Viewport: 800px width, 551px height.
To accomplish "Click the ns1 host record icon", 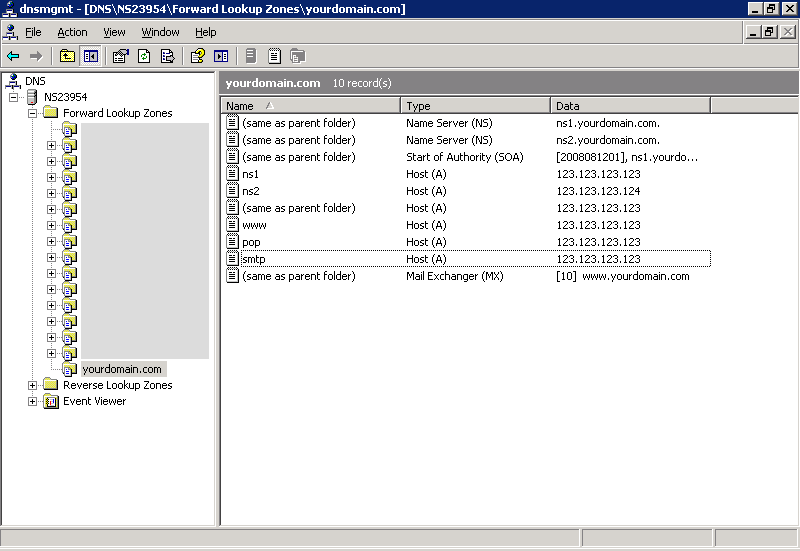I will pyautogui.click(x=232, y=173).
